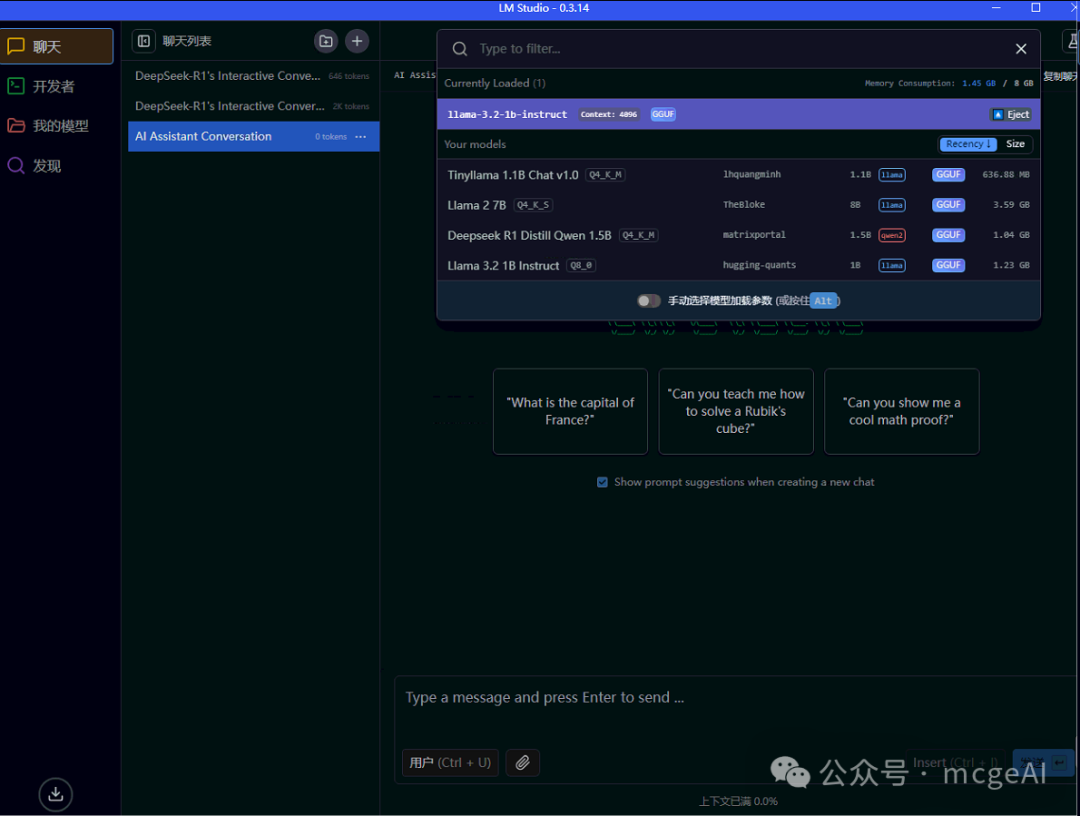Click publisher name matrixportal
The height and width of the screenshot is (816, 1080).
[754, 235]
